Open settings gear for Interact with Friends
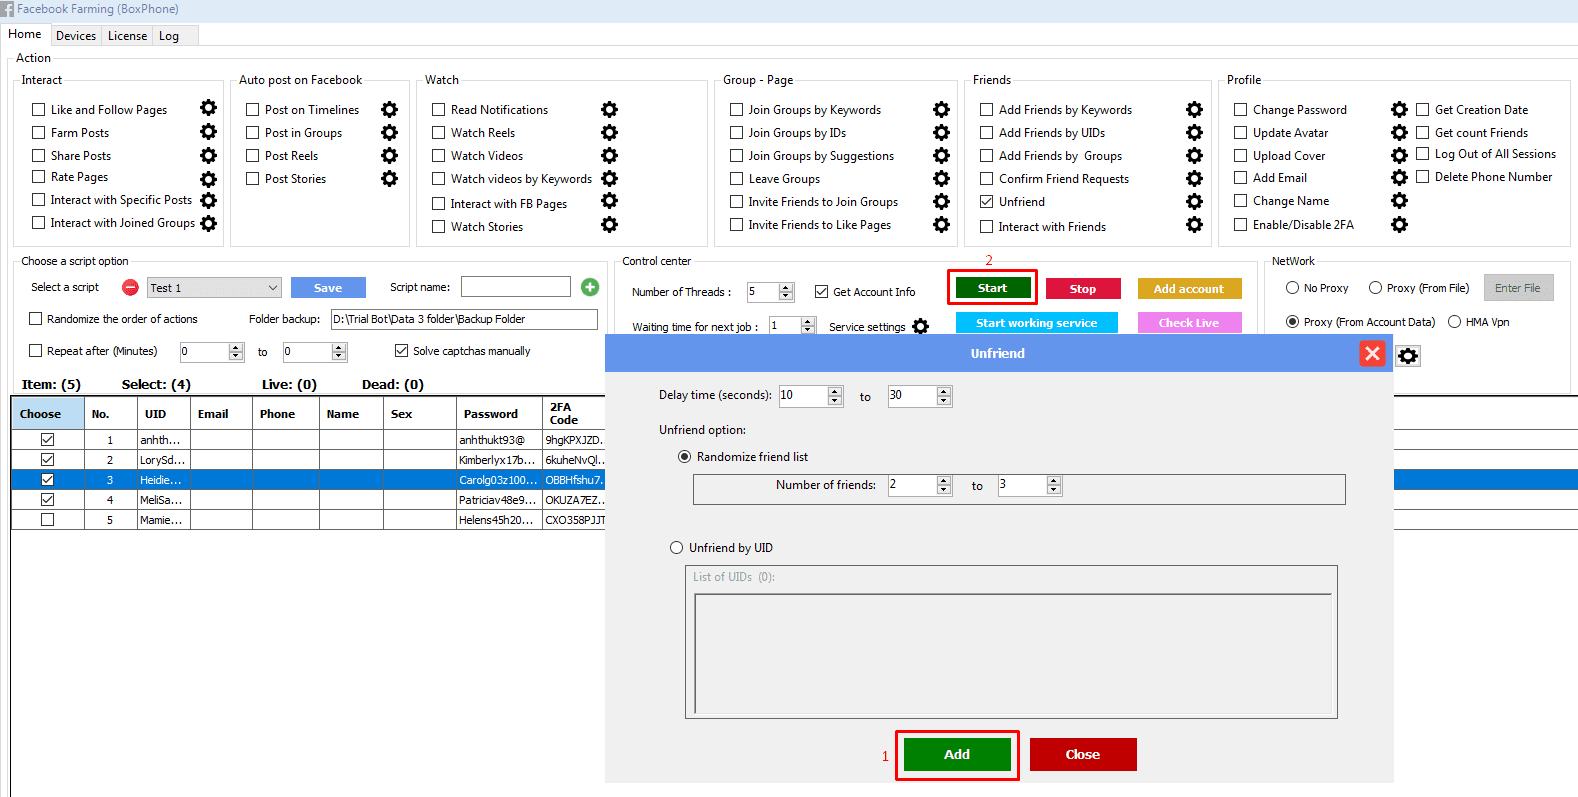The width and height of the screenshot is (1578, 797). pyautogui.click(x=1194, y=224)
